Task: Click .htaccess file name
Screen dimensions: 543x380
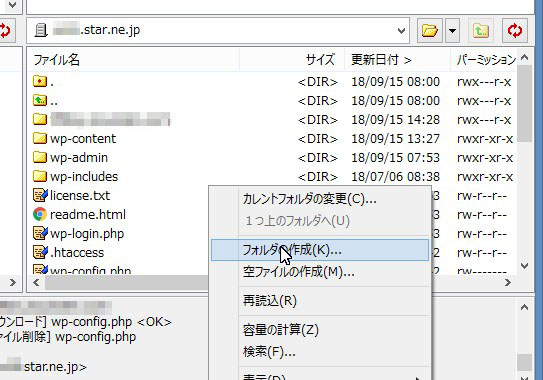Action: point(77,253)
